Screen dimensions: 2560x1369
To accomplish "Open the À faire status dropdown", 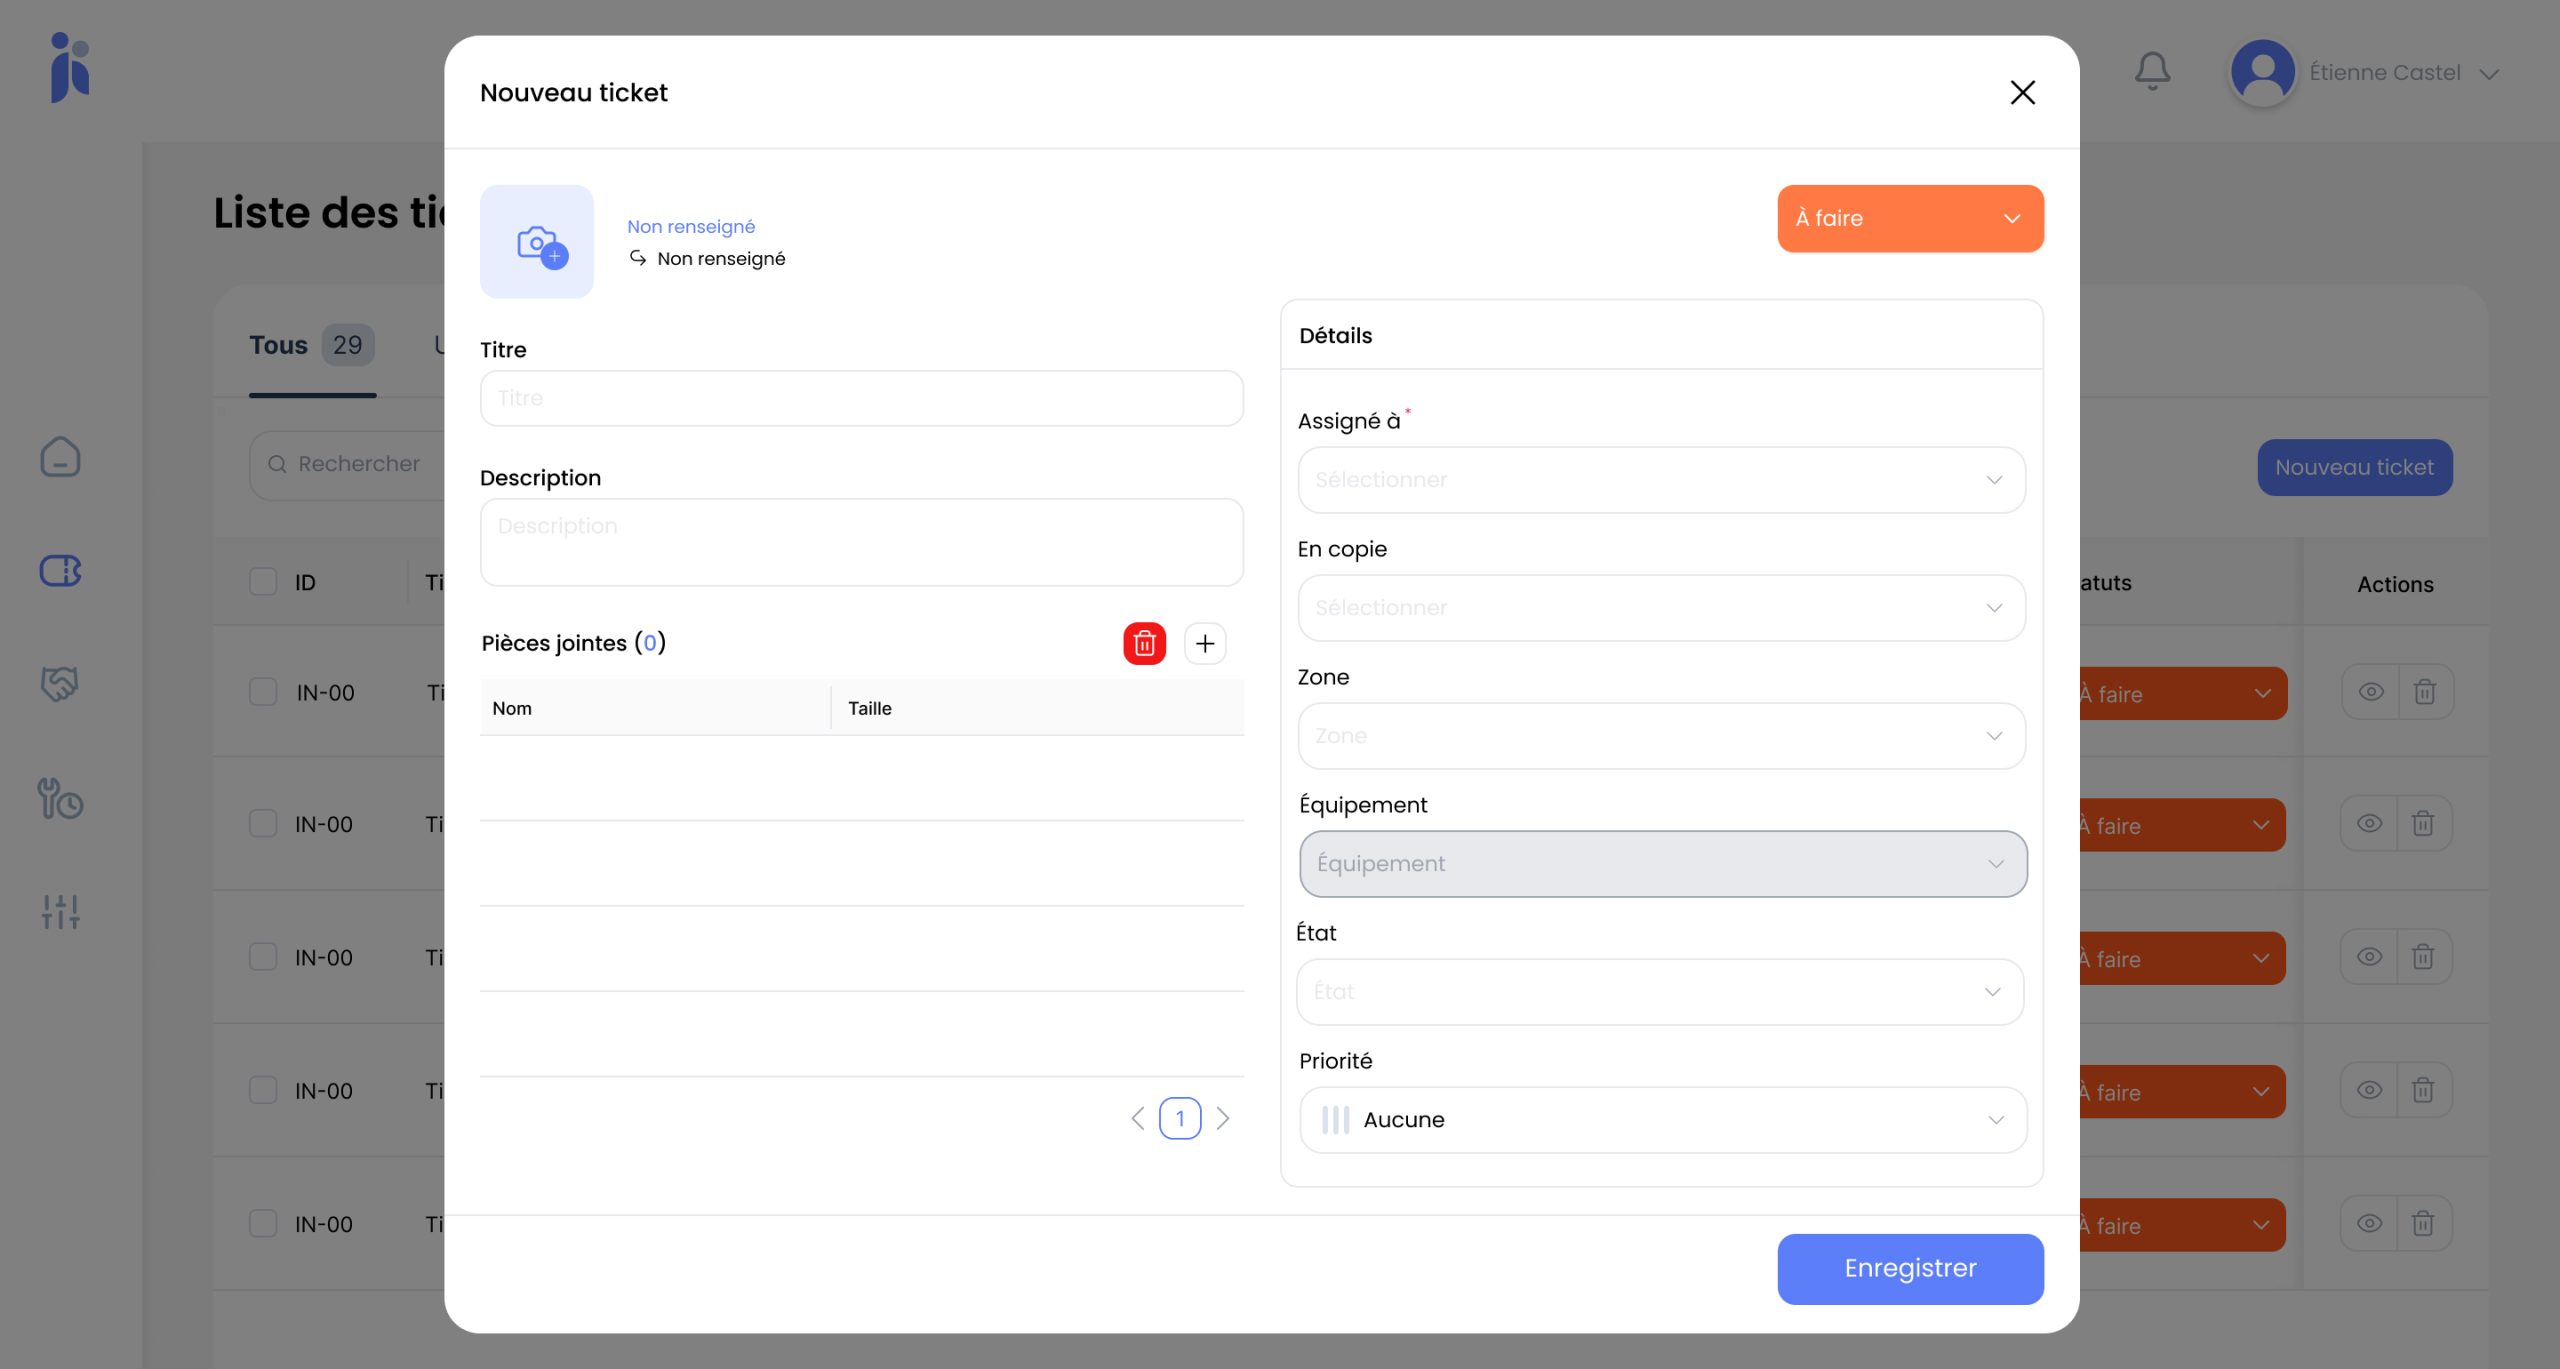I will pos(1910,218).
